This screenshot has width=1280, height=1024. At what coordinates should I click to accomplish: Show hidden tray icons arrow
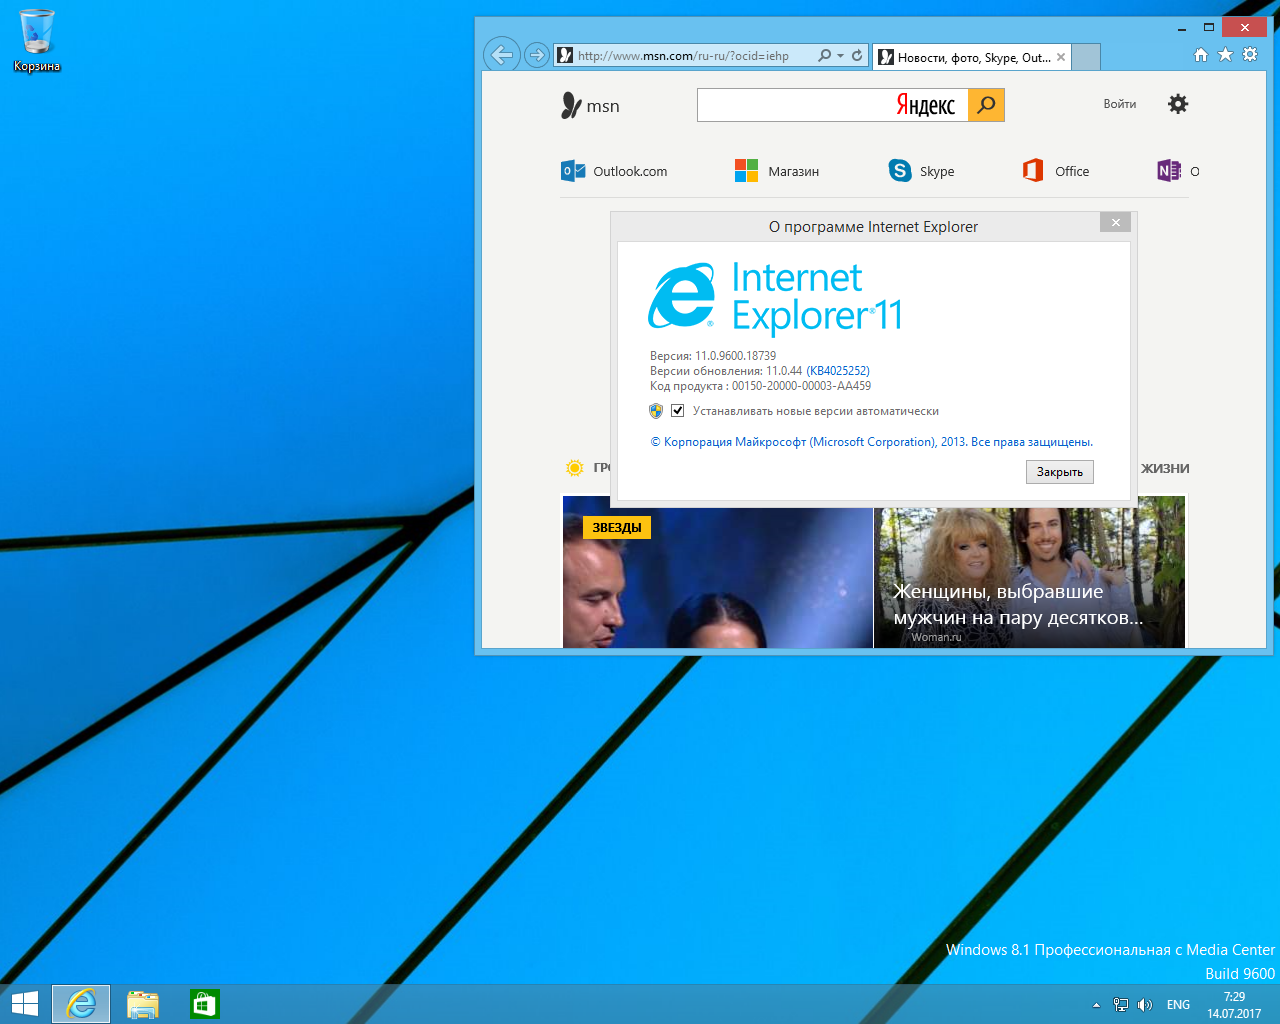(1096, 1005)
